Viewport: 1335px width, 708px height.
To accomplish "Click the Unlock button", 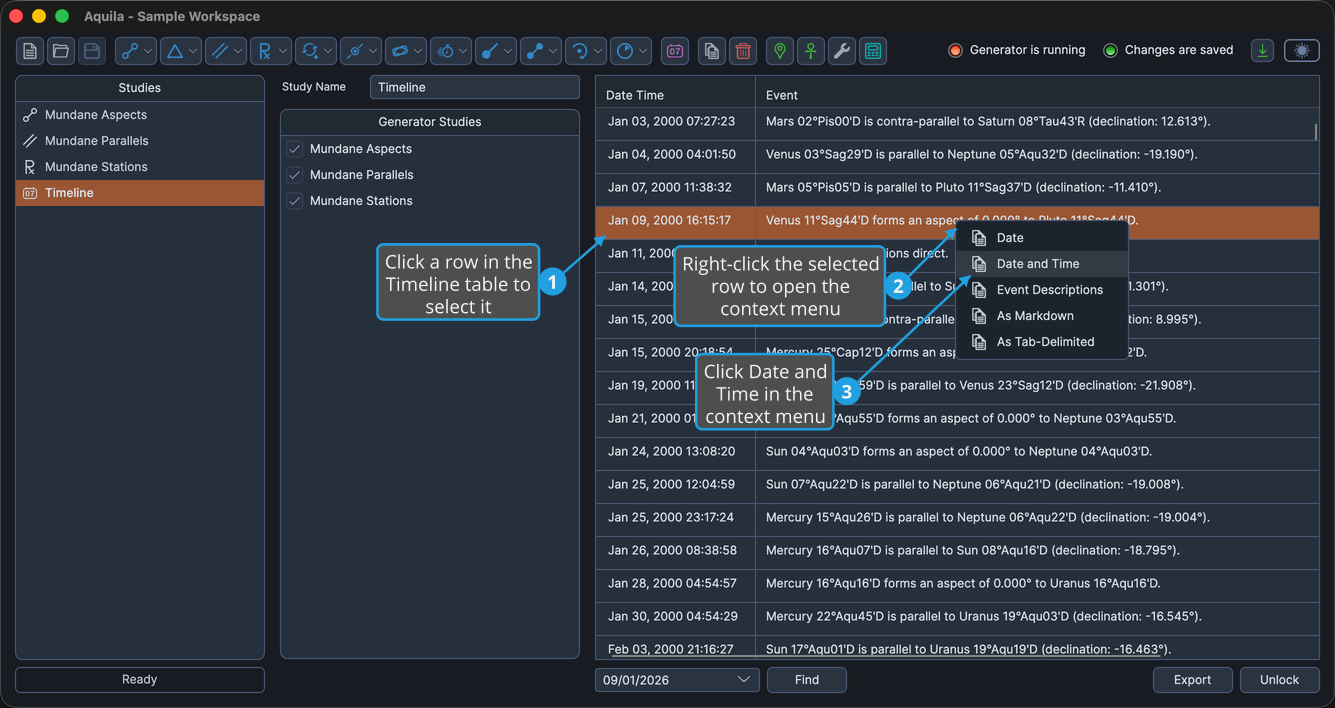I will [x=1279, y=680].
